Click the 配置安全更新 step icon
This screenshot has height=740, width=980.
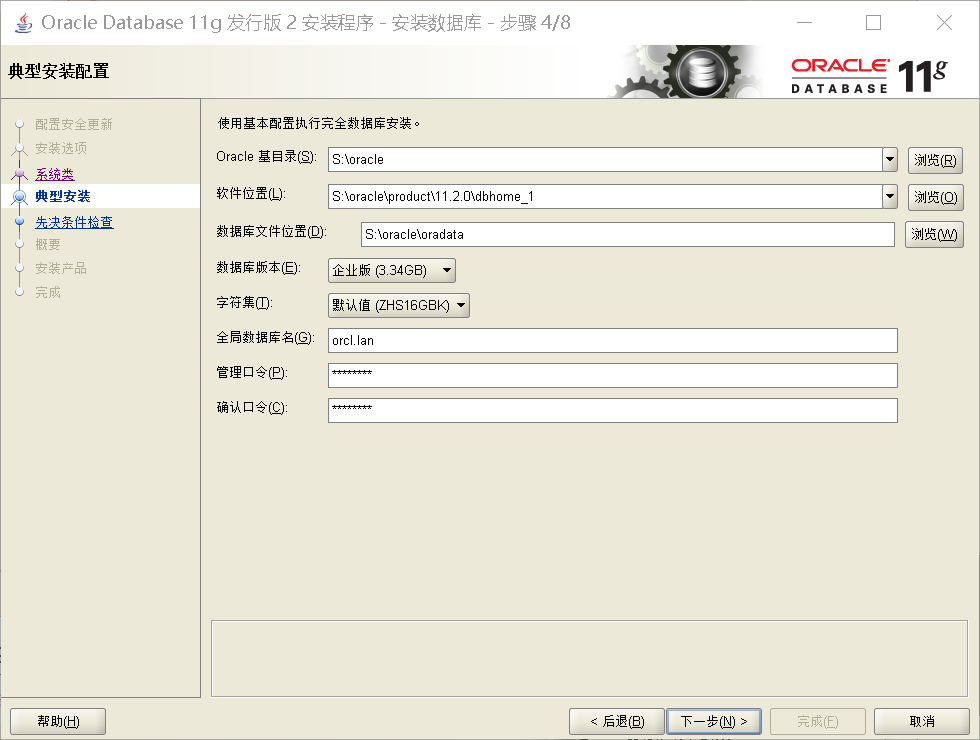pyautogui.click(x=21, y=125)
